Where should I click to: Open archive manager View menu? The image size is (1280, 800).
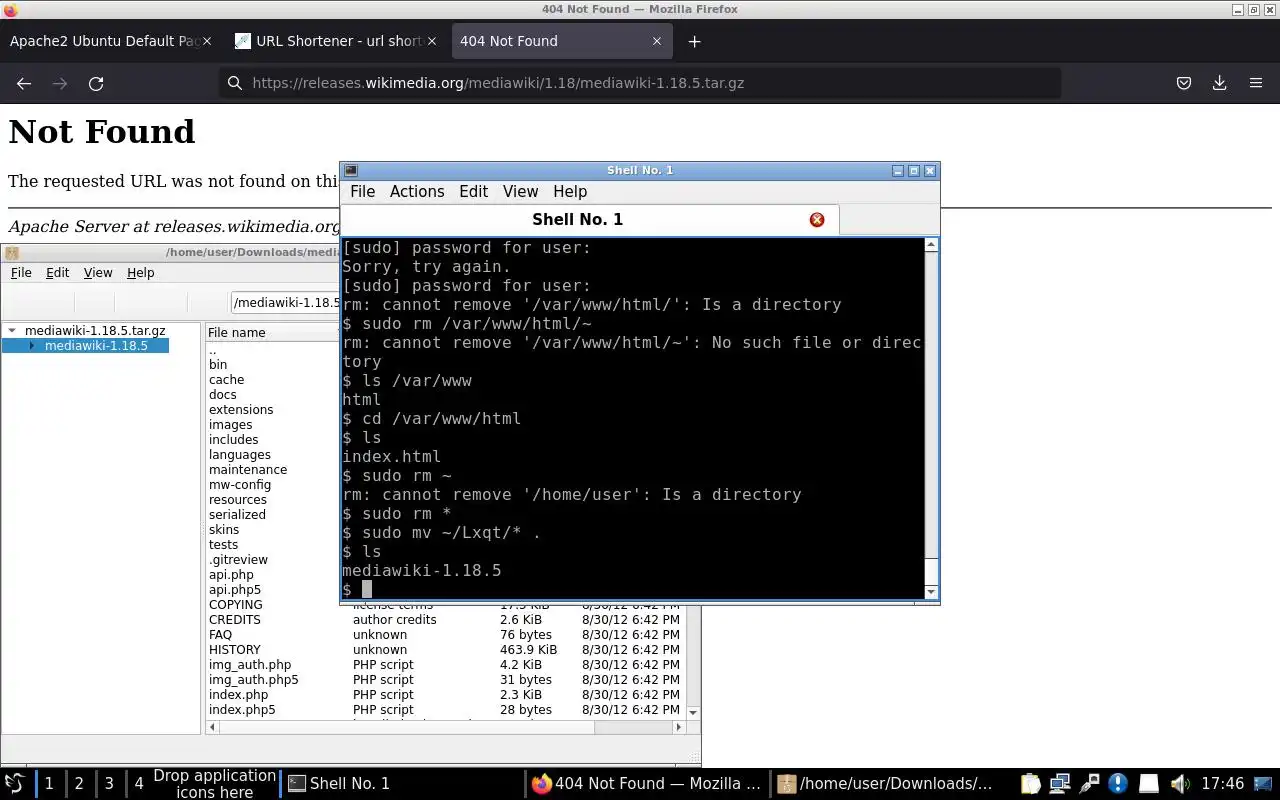pos(98,272)
